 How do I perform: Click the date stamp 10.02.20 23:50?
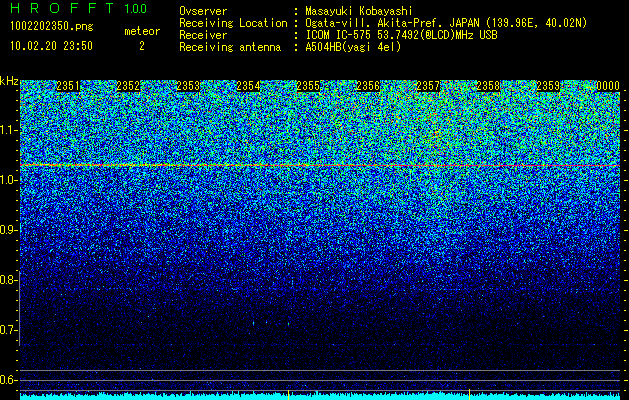pyautogui.click(x=51, y=46)
